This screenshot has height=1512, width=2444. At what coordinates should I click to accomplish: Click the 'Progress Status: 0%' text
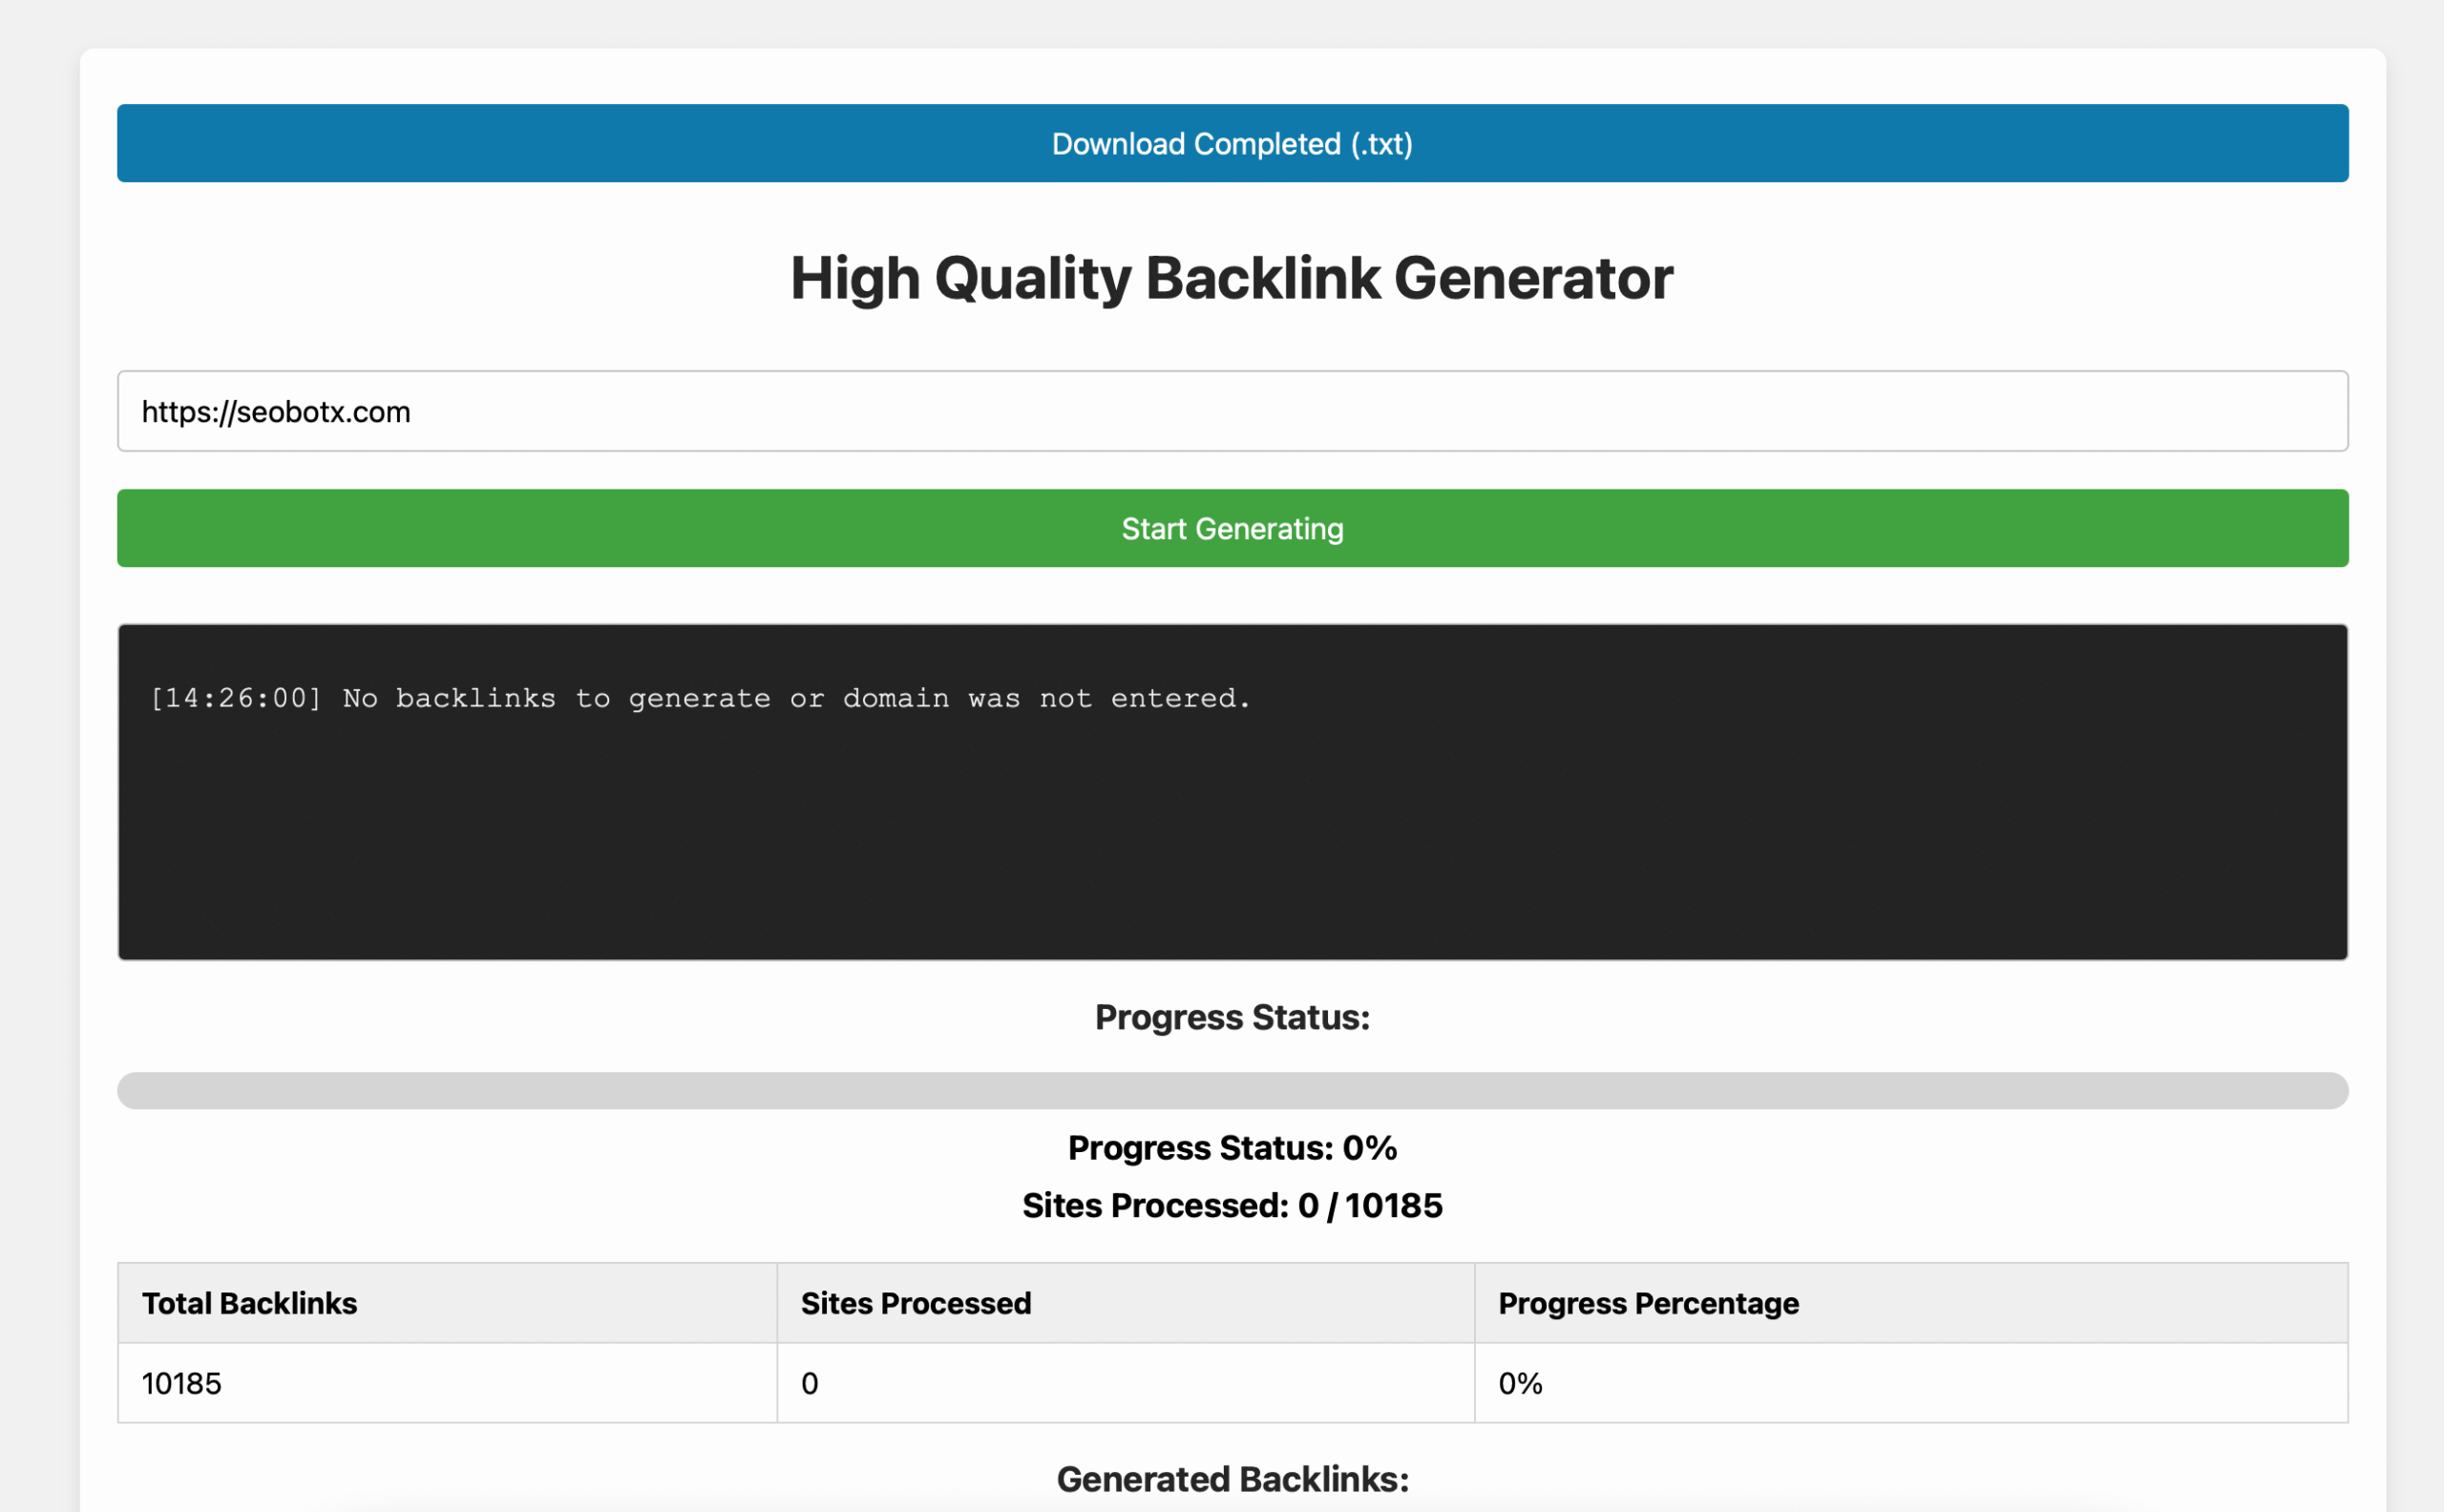point(1232,1148)
